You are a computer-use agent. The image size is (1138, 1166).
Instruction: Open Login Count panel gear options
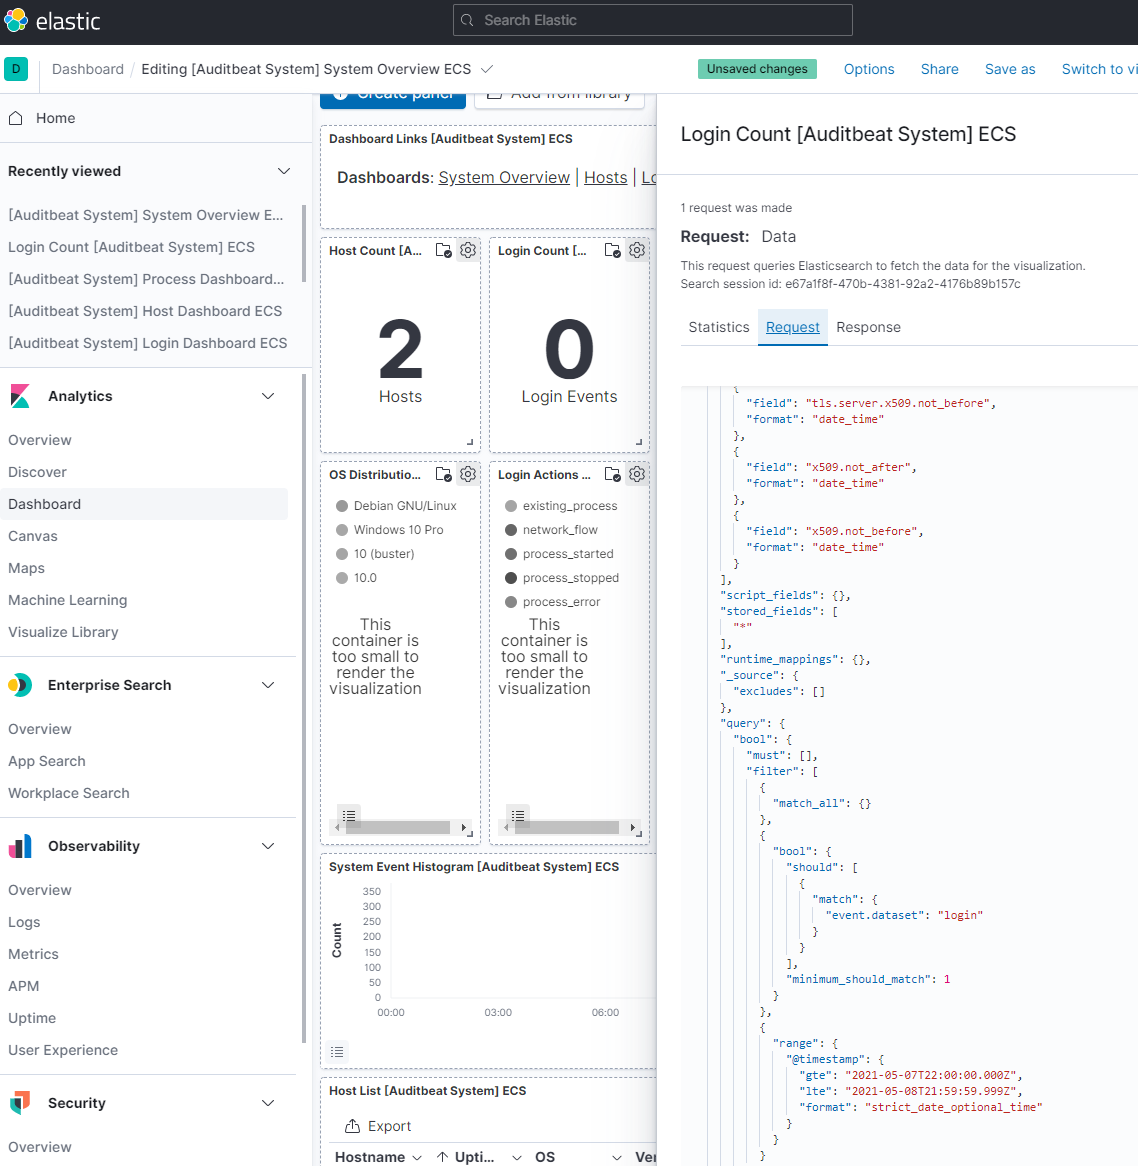(x=637, y=251)
